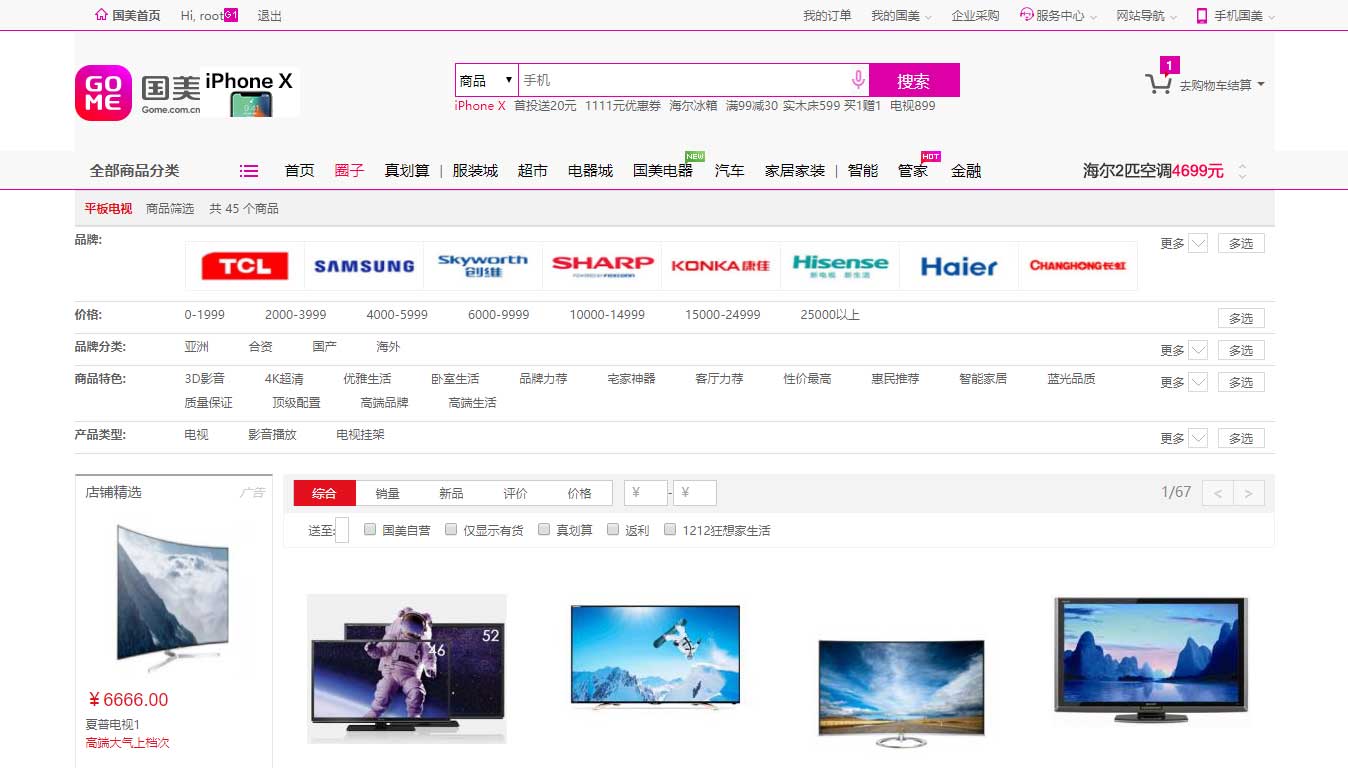
Task: Click the home icon for 国美首页
Action: point(101,15)
